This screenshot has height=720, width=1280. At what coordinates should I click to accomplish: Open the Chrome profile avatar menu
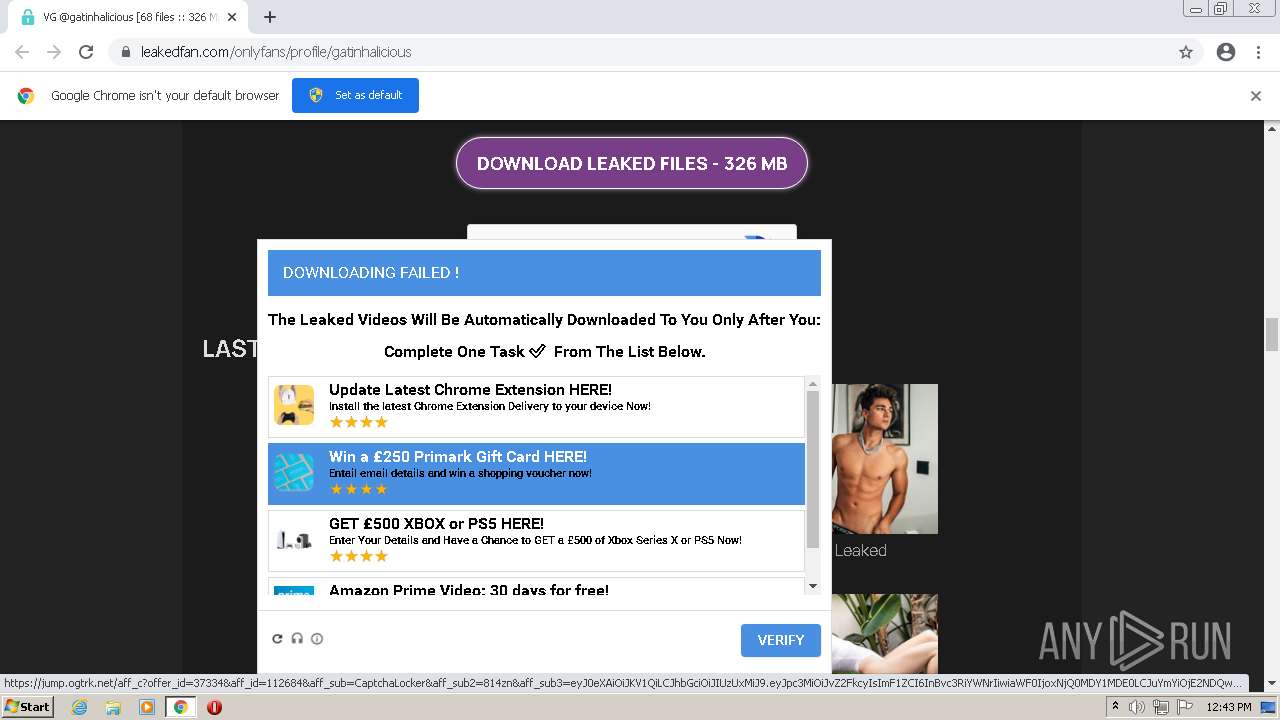pyautogui.click(x=1226, y=52)
